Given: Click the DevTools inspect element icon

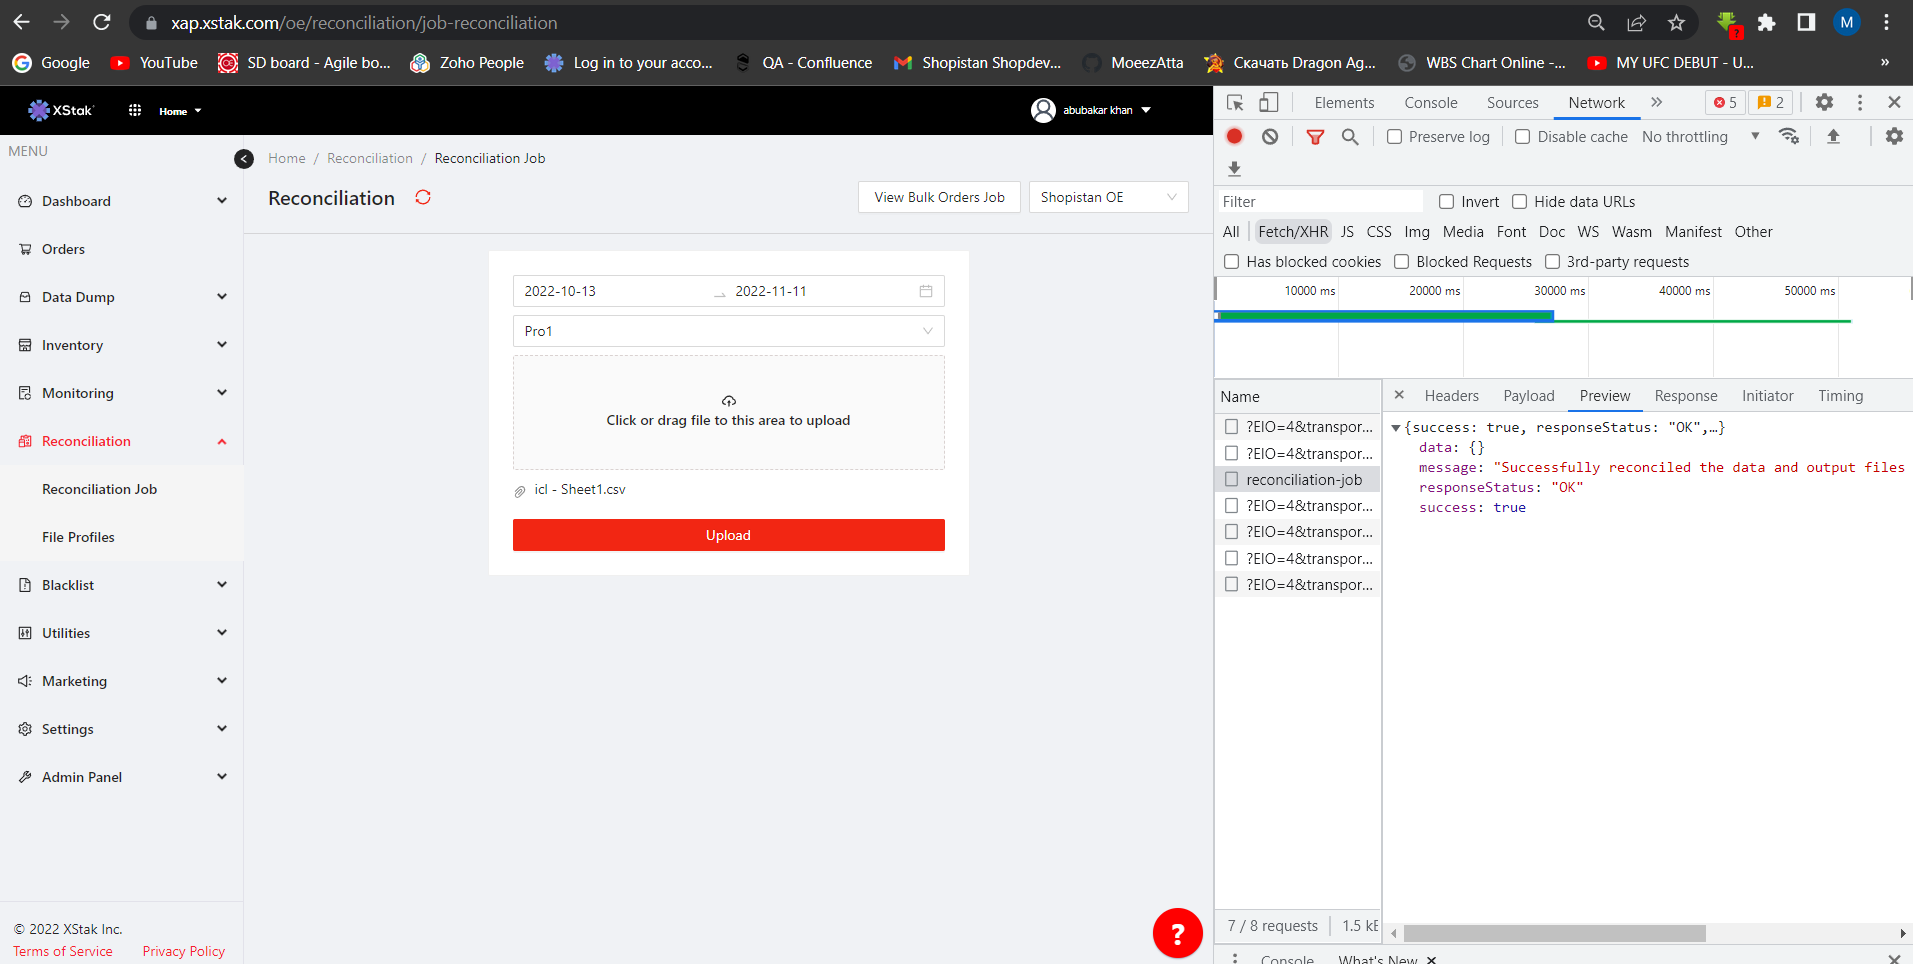Looking at the screenshot, I should point(1235,102).
